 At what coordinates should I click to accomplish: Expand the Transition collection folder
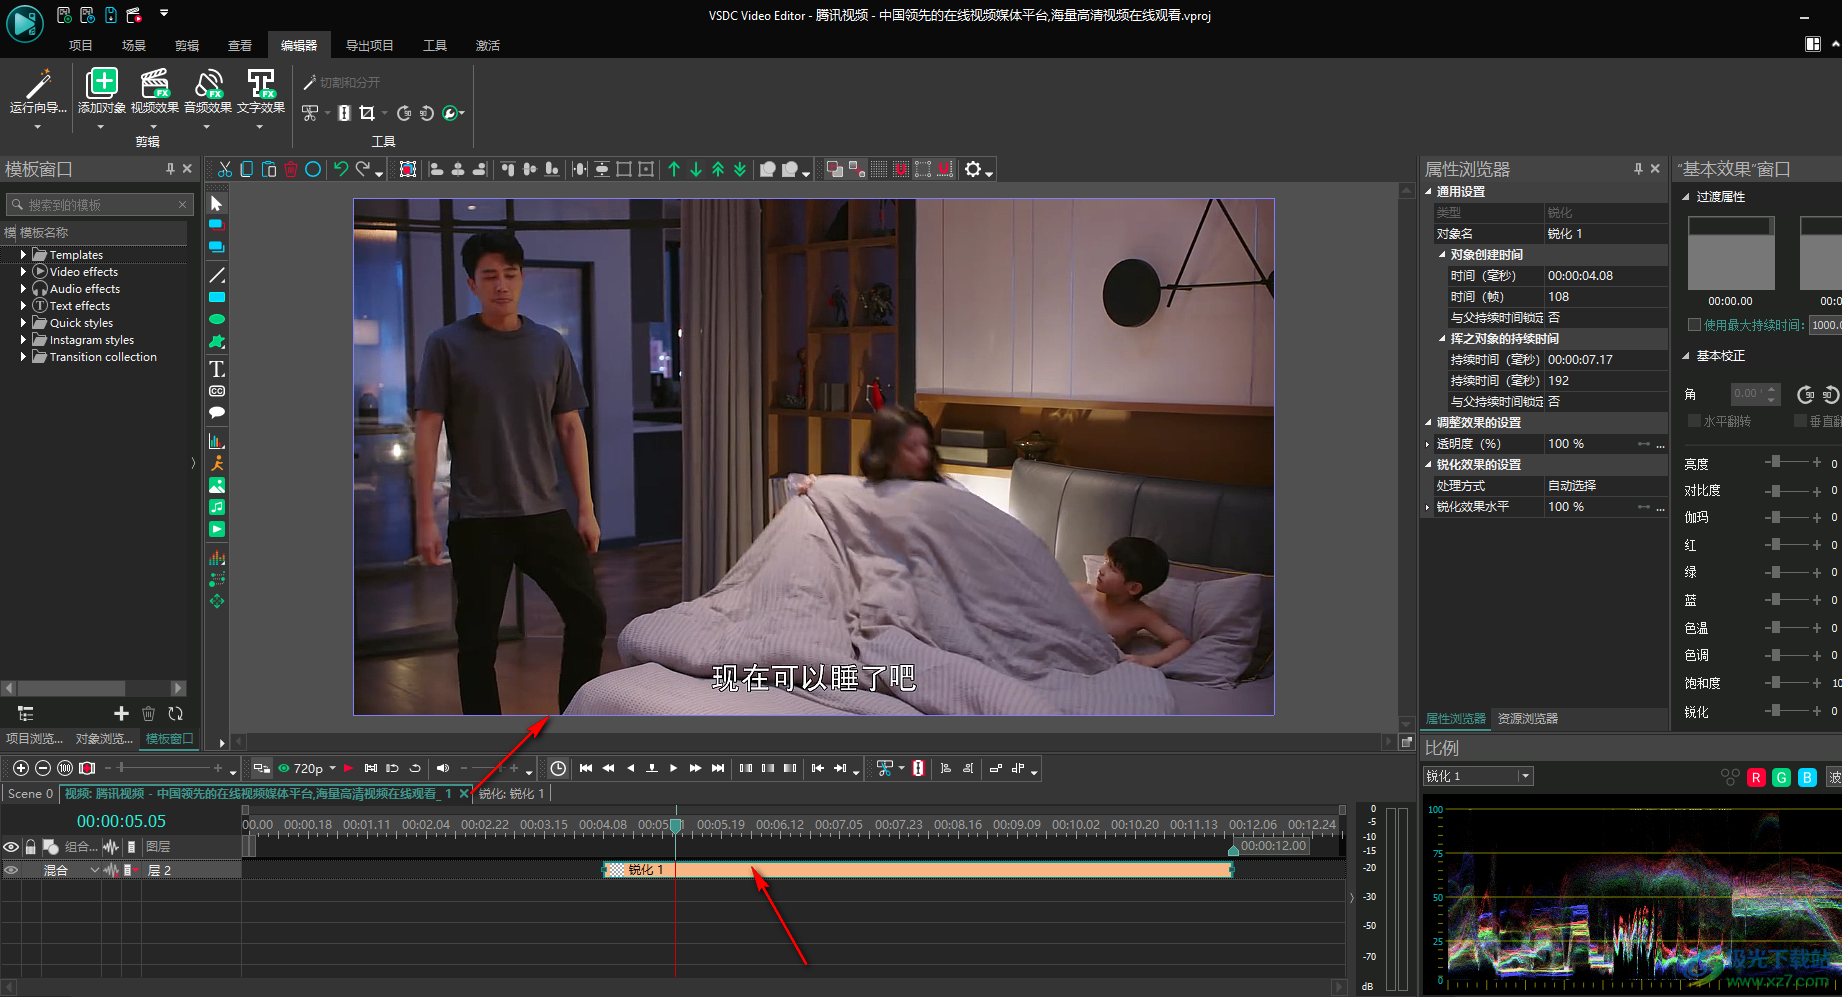[23, 357]
